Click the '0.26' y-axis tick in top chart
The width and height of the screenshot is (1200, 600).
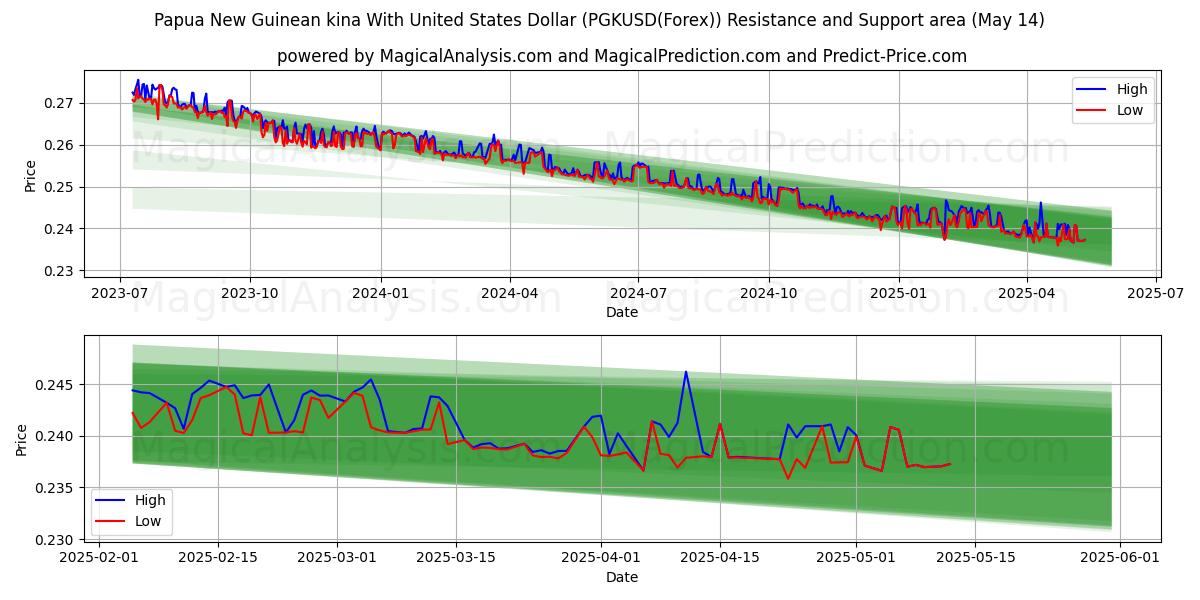(x=60, y=145)
